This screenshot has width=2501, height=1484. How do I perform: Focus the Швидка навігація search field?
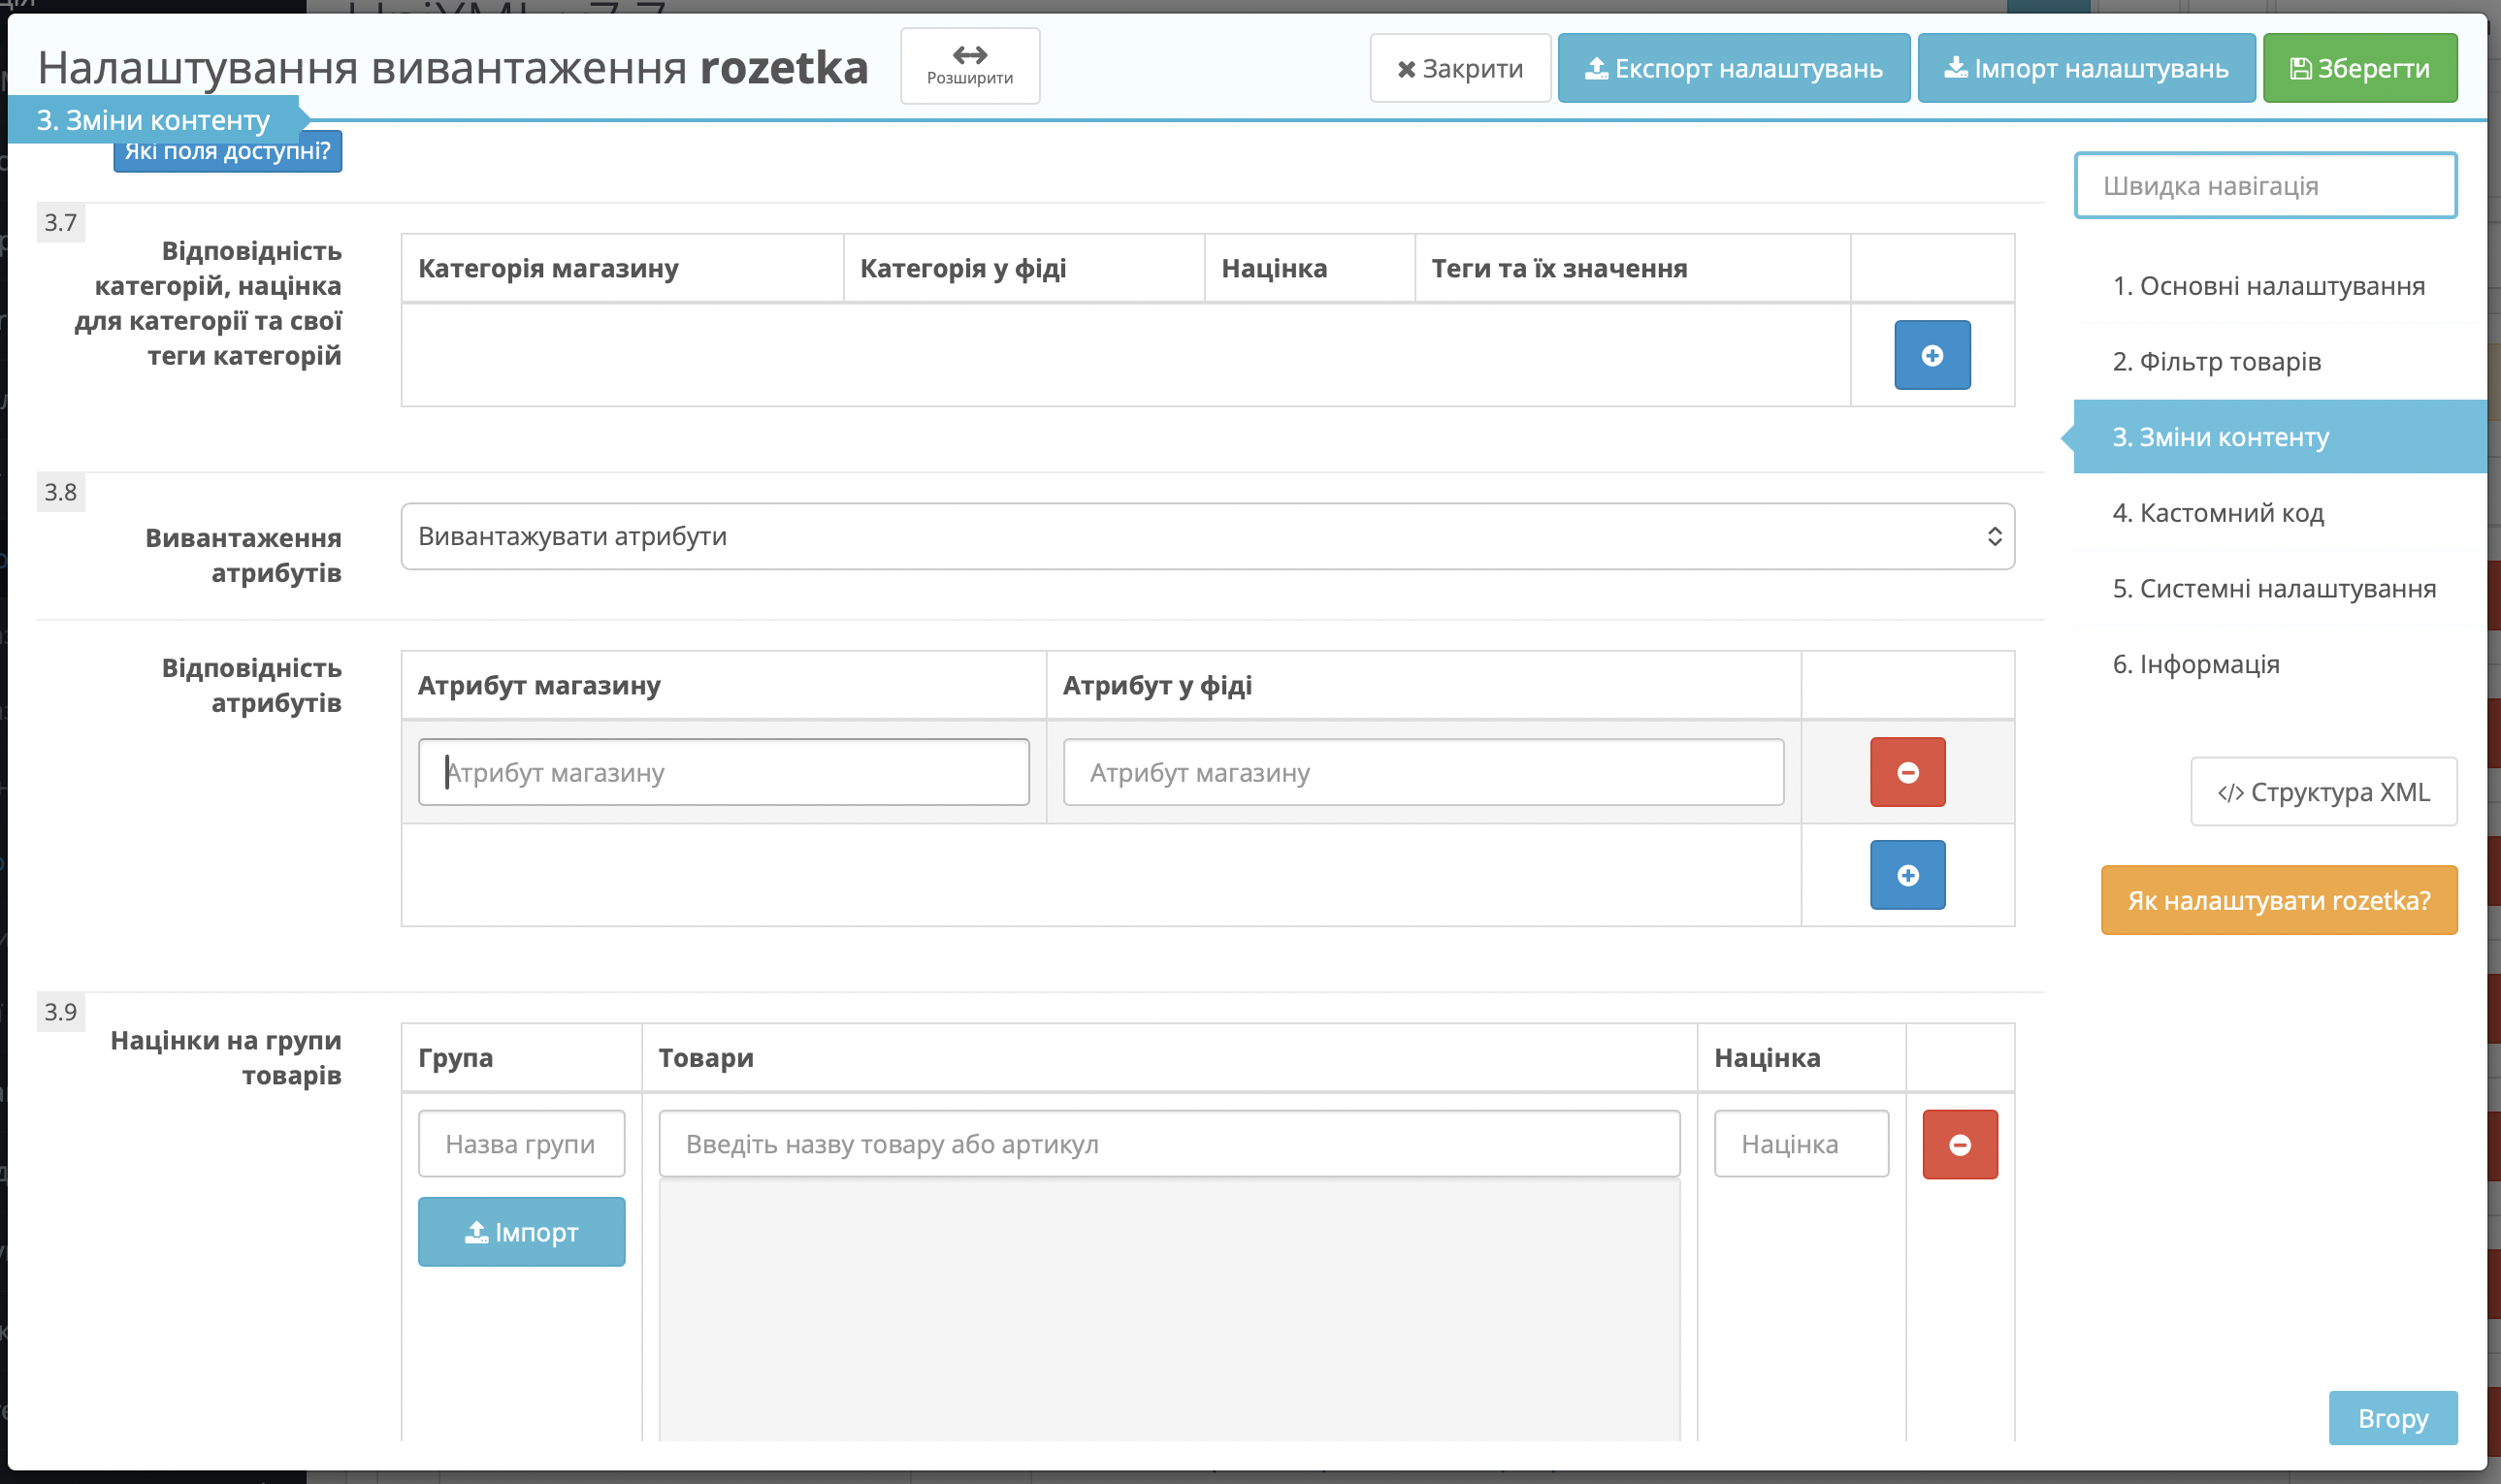click(2264, 186)
